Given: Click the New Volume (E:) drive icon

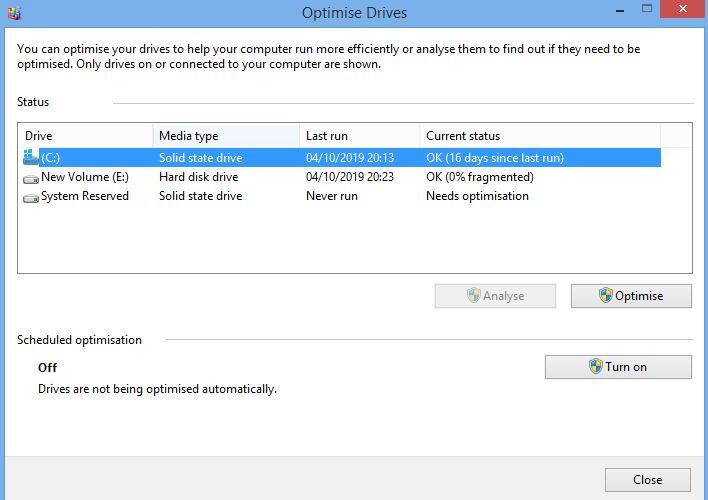Looking at the screenshot, I should click(30, 177).
